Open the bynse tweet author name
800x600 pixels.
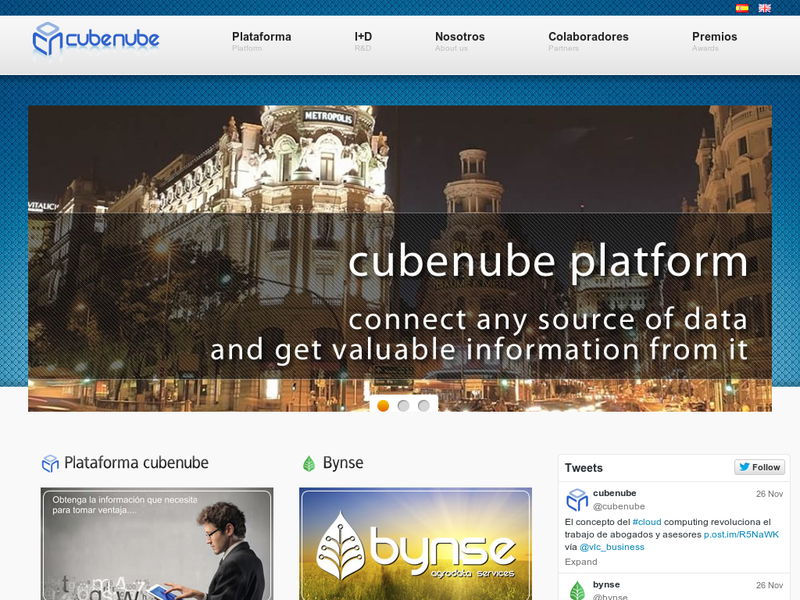[x=606, y=585]
